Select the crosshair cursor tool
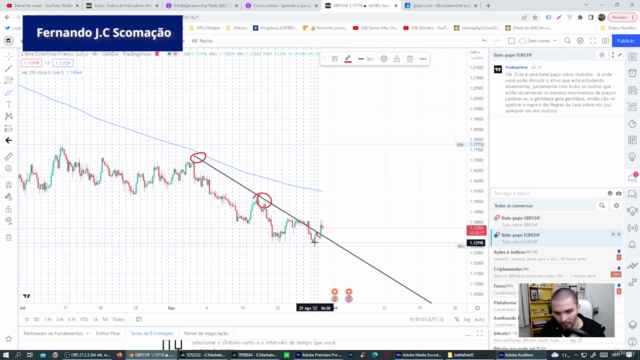The height and width of the screenshot is (360, 640). click(x=9, y=56)
